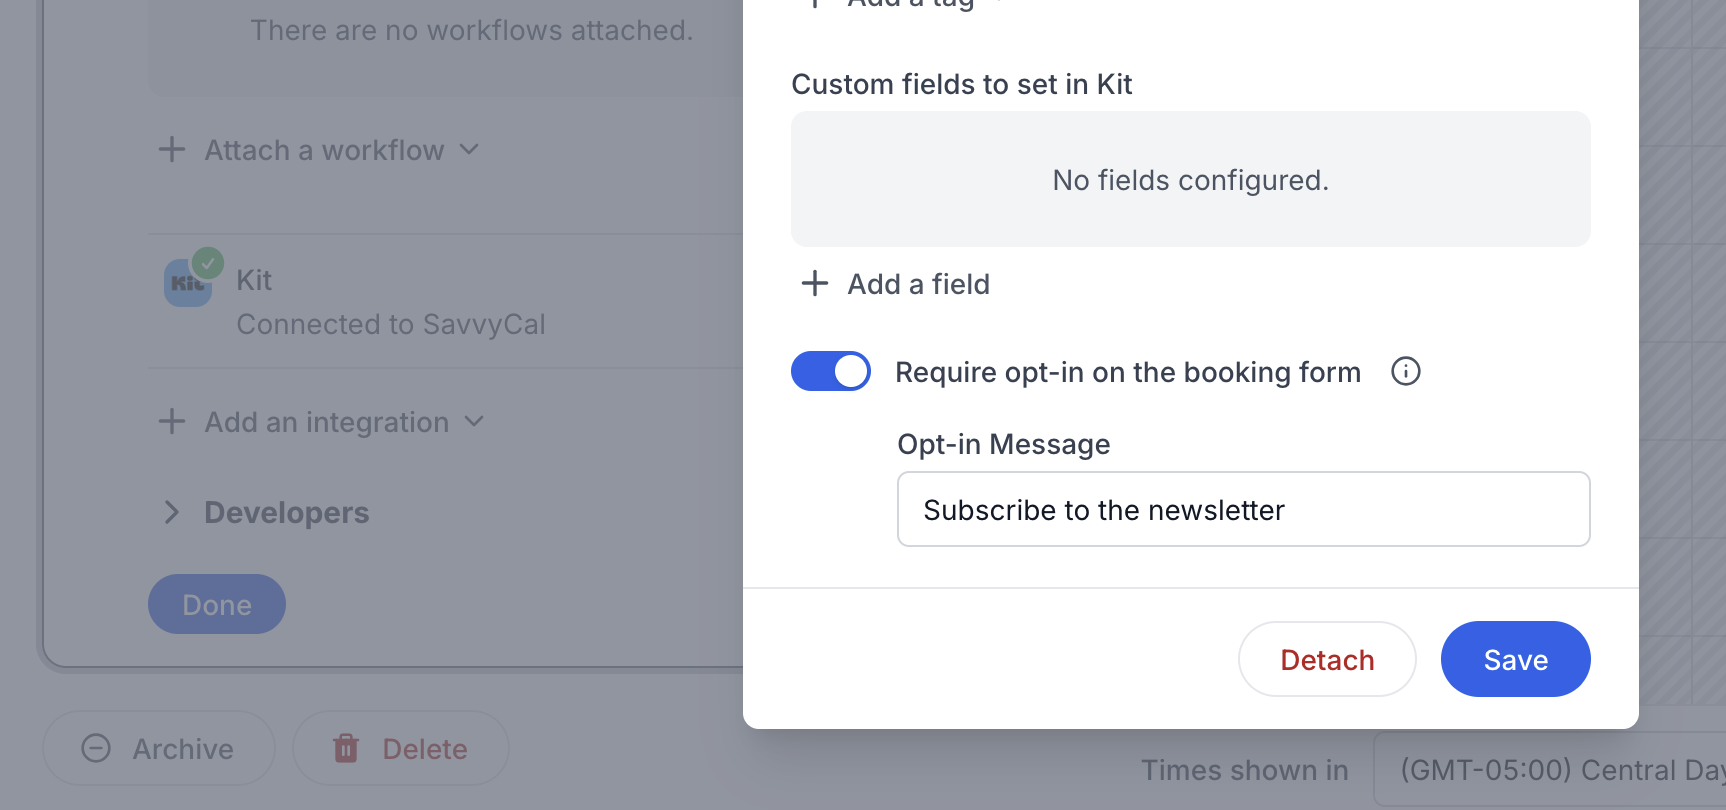Image resolution: width=1726 pixels, height=810 pixels.
Task: Click the Kit Connected to SavvyCal row
Action: (390, 302)
